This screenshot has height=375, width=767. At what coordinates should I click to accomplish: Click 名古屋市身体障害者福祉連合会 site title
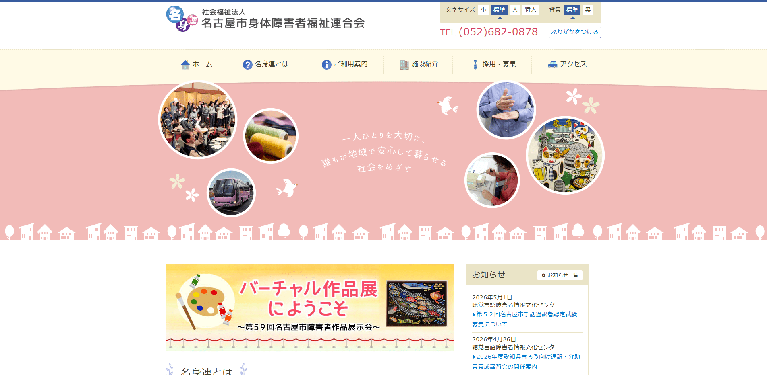pyautogui.click(x=283, y=22)
